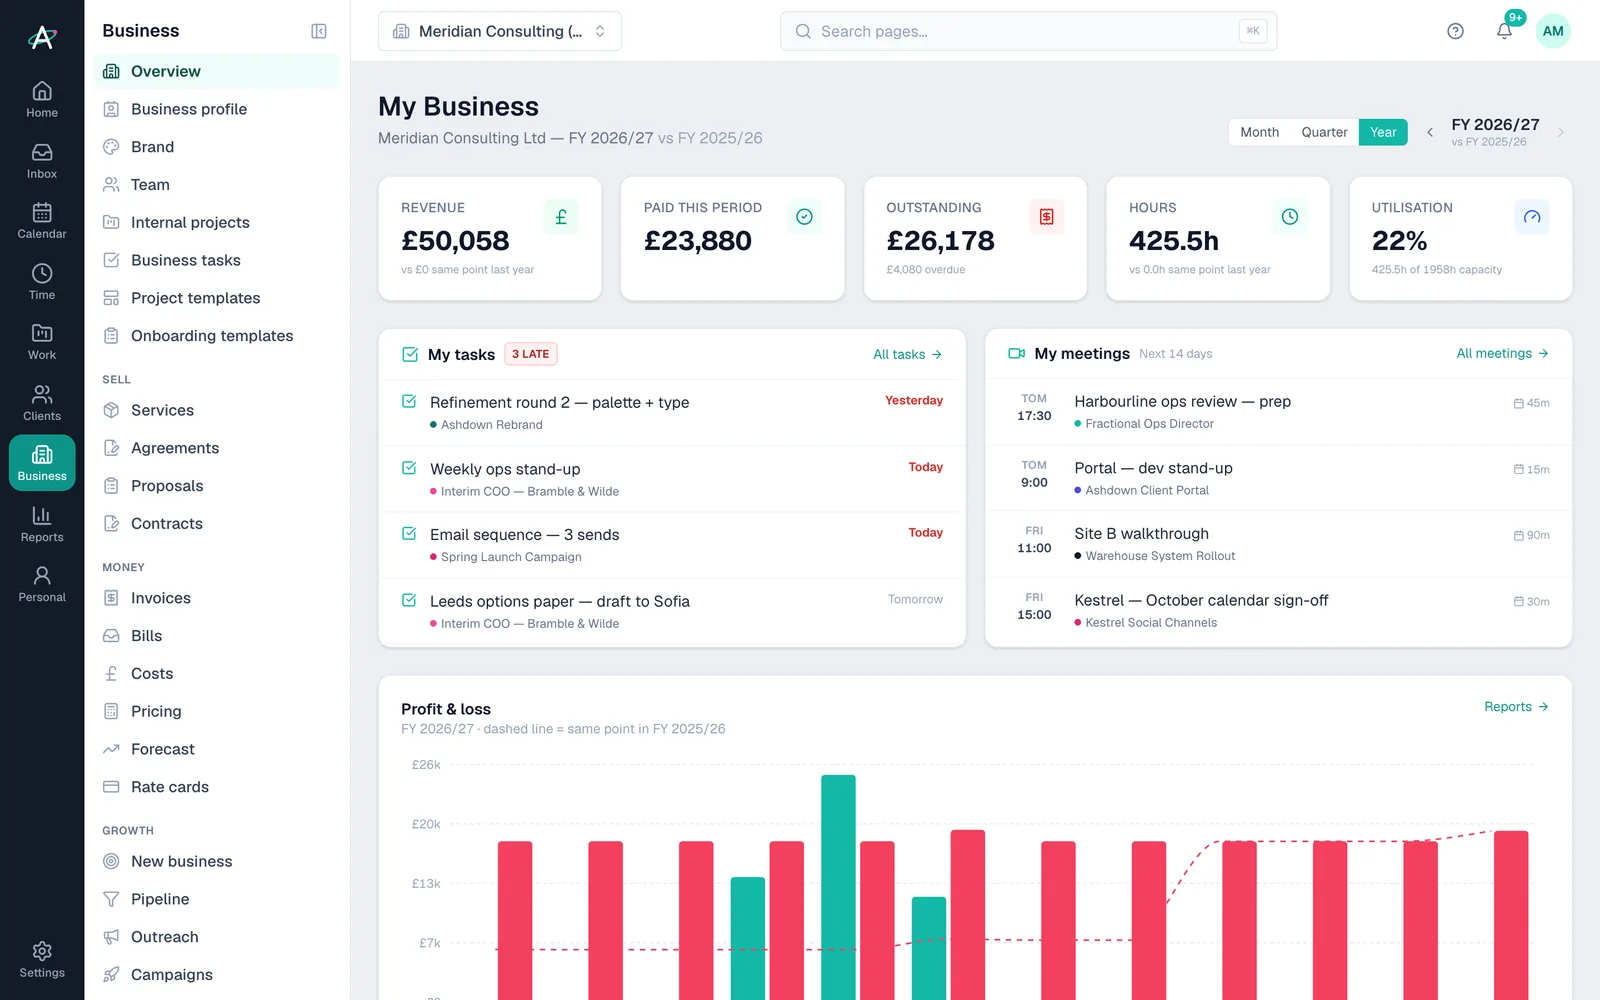Switch period to Quarter
Viewport: 1600px width, 1000px height.
(1324, 132)
